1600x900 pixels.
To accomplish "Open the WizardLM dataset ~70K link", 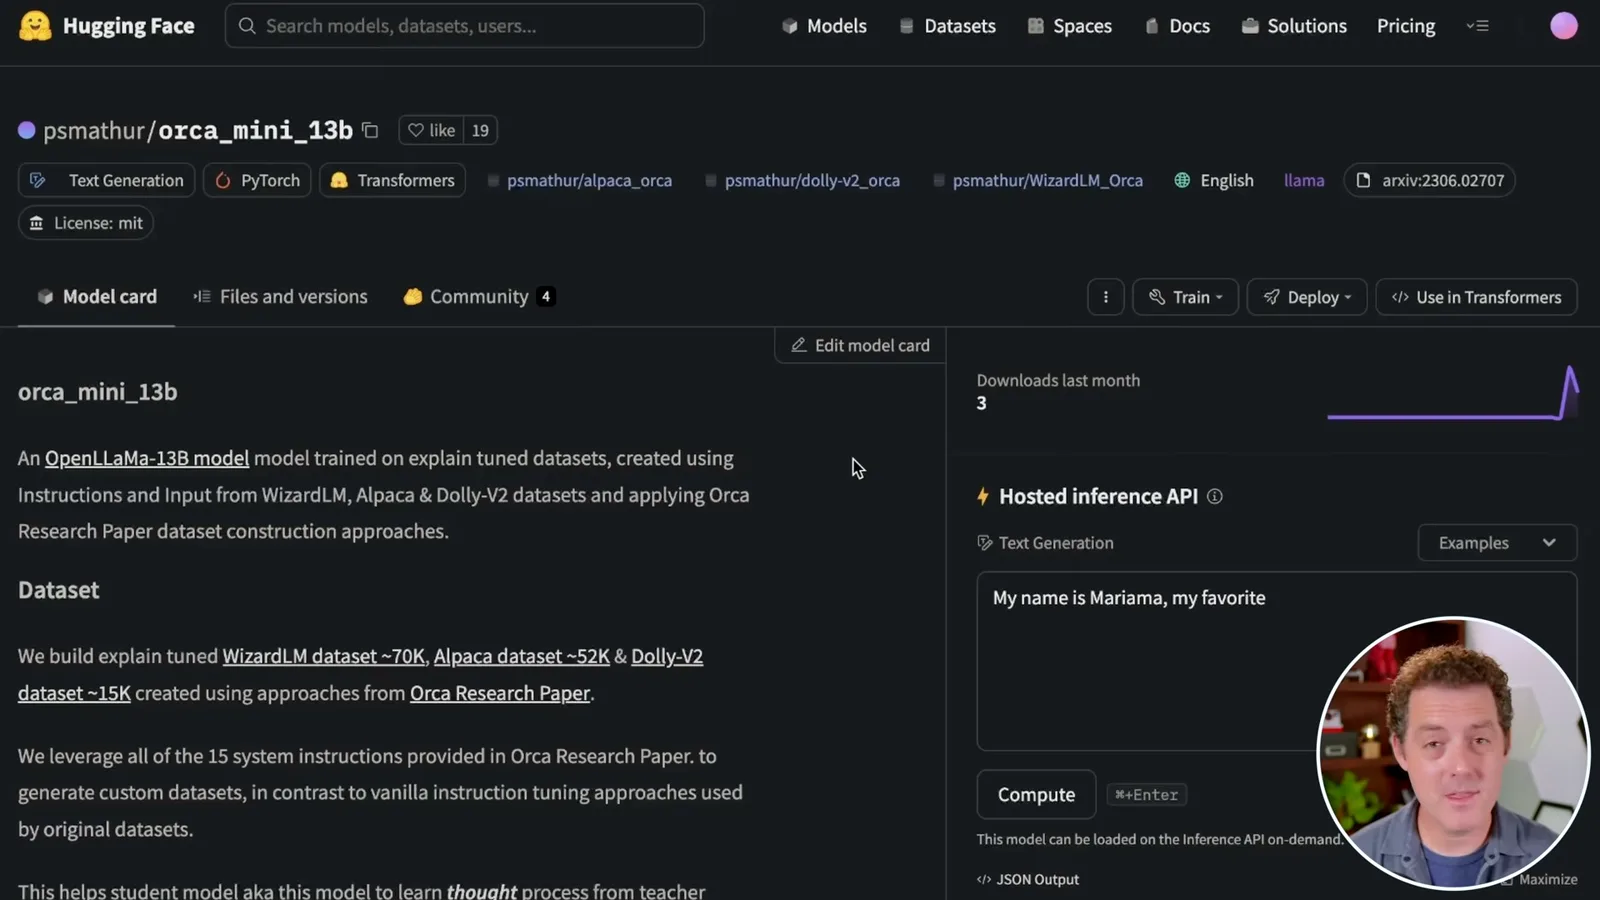I will point(323,656).
